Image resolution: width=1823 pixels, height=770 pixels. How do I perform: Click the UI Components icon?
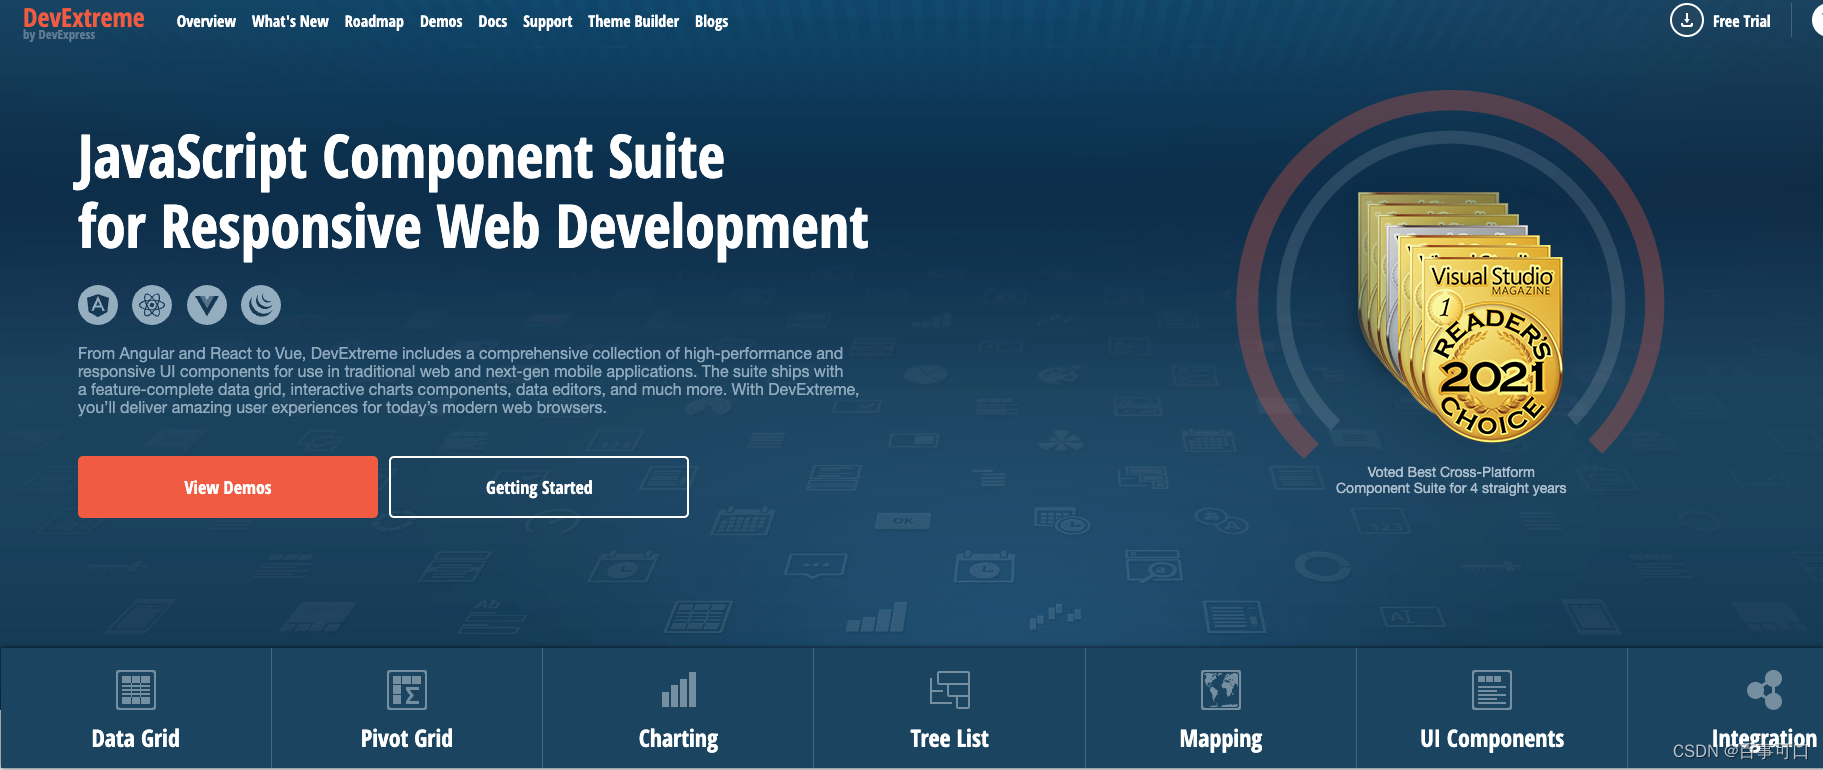click(x=1492, y=690)
